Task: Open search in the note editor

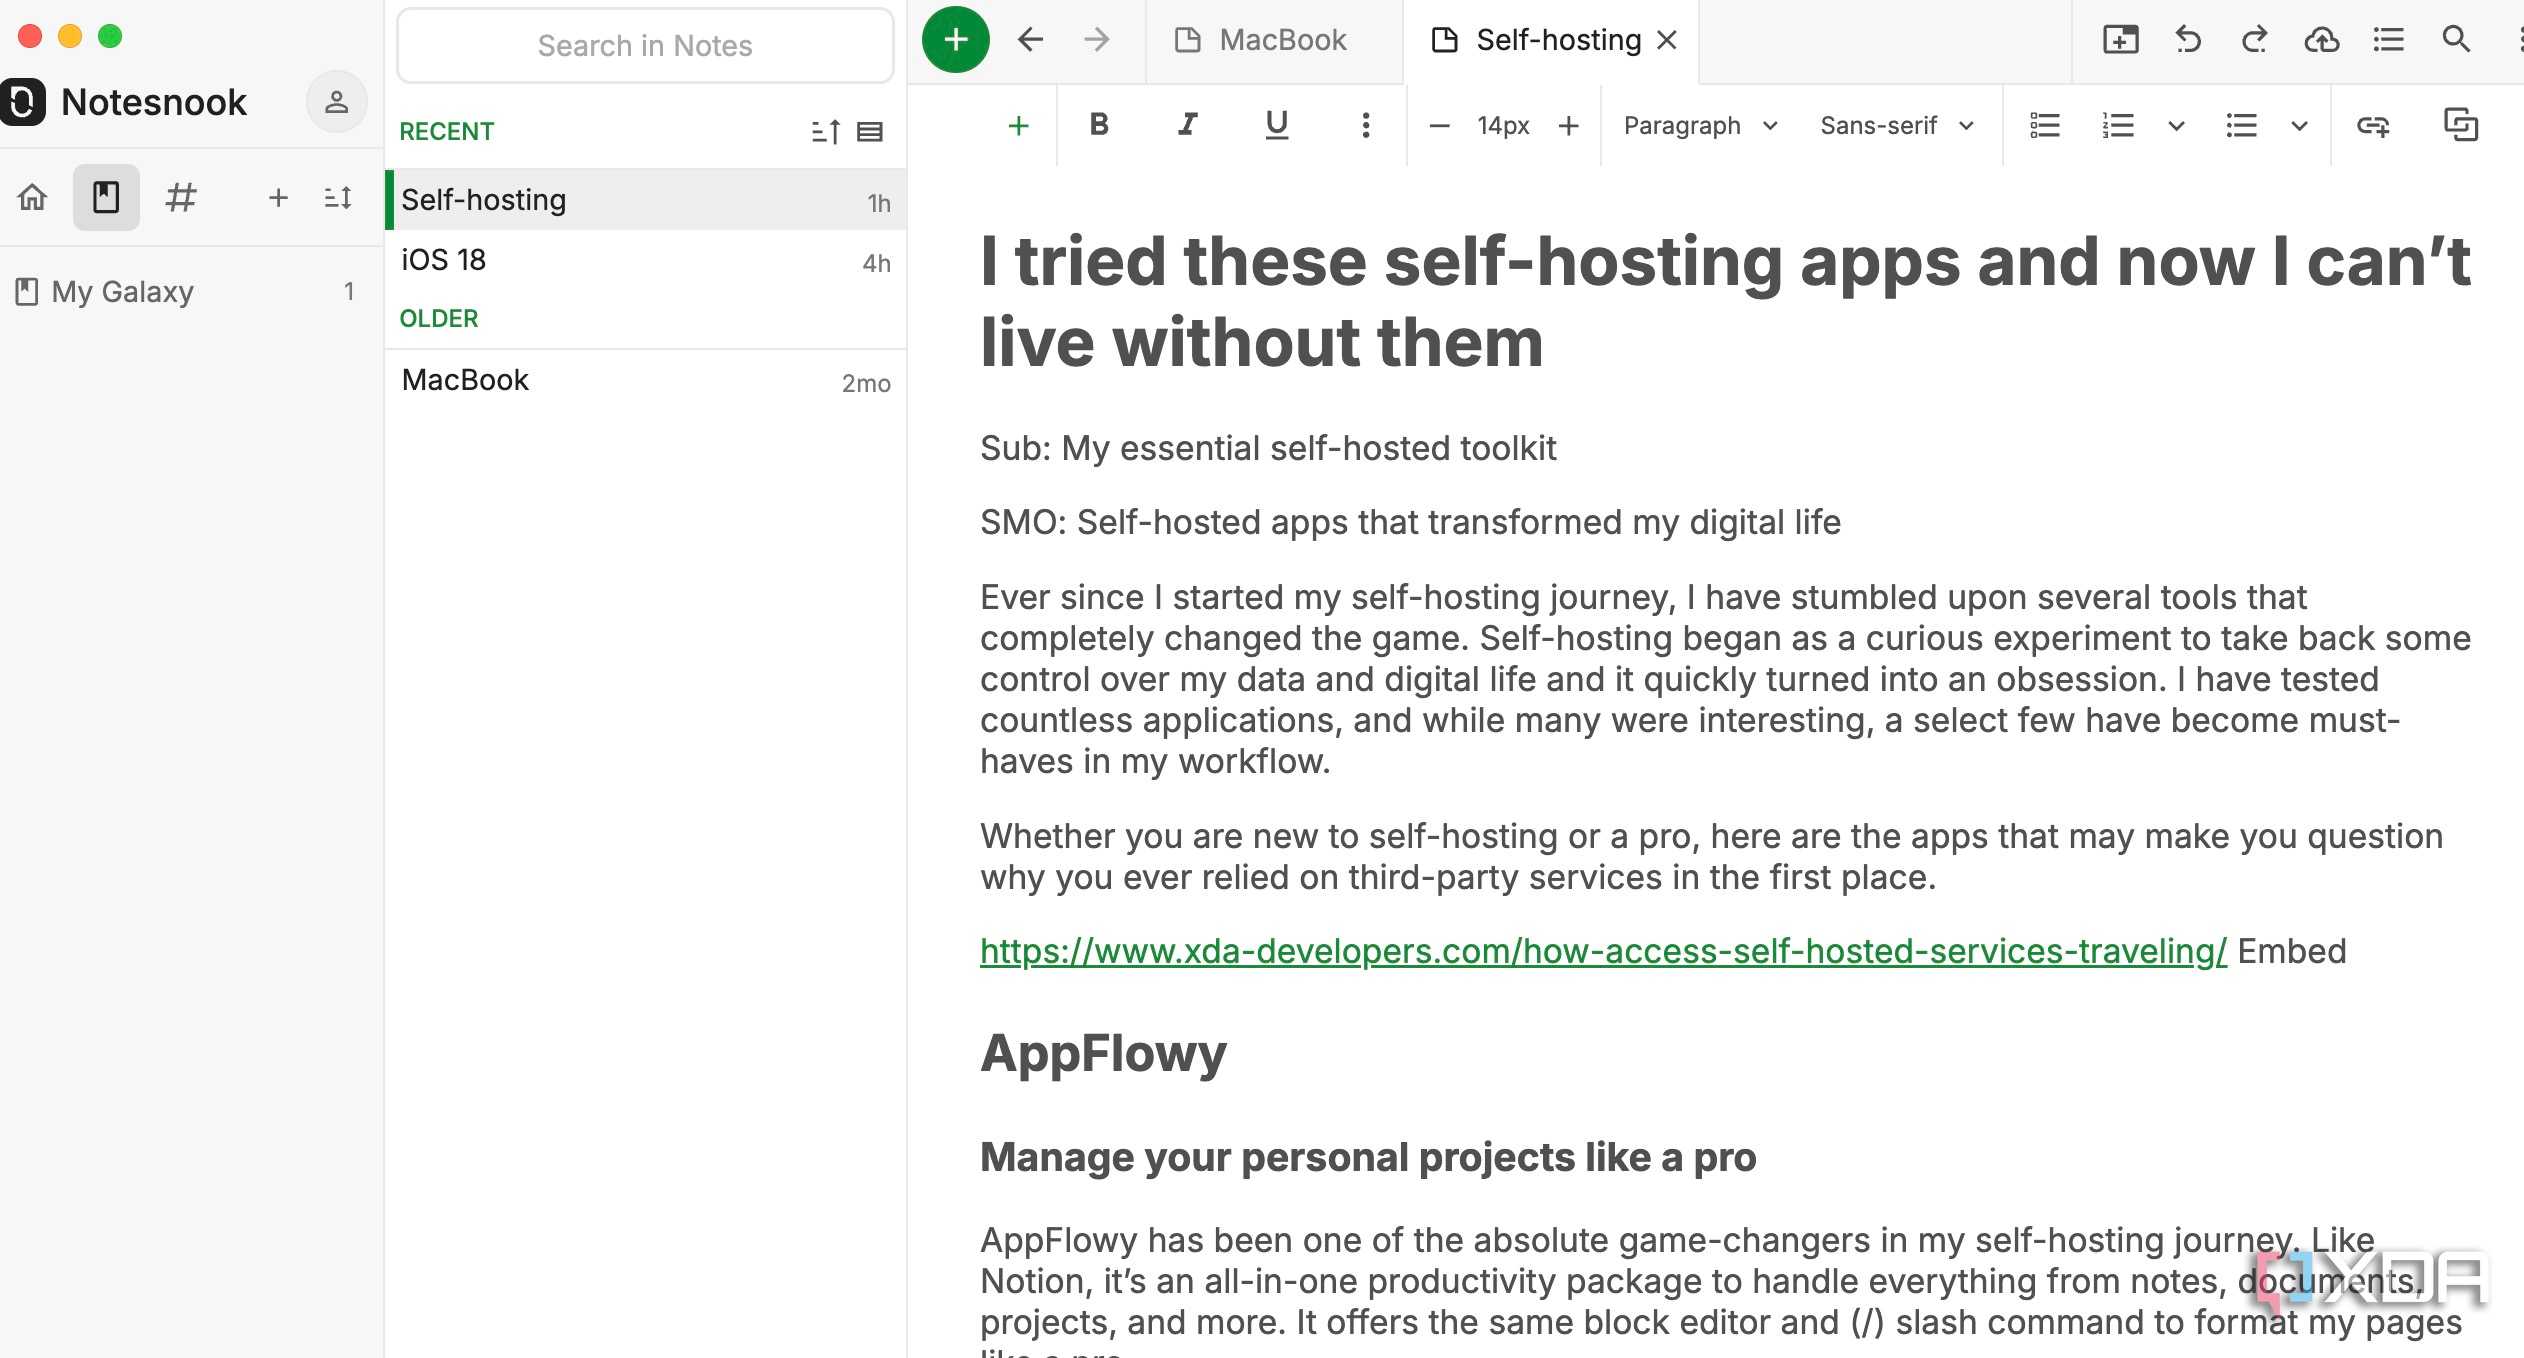Action: [x=2456, y=40]
